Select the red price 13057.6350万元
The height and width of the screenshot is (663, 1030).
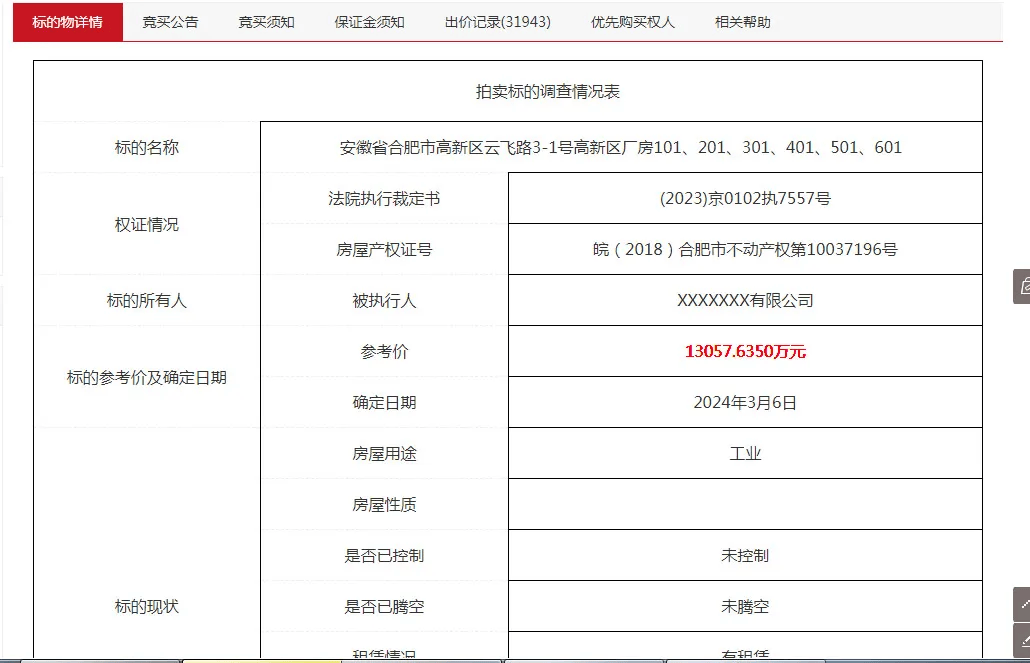745,352
